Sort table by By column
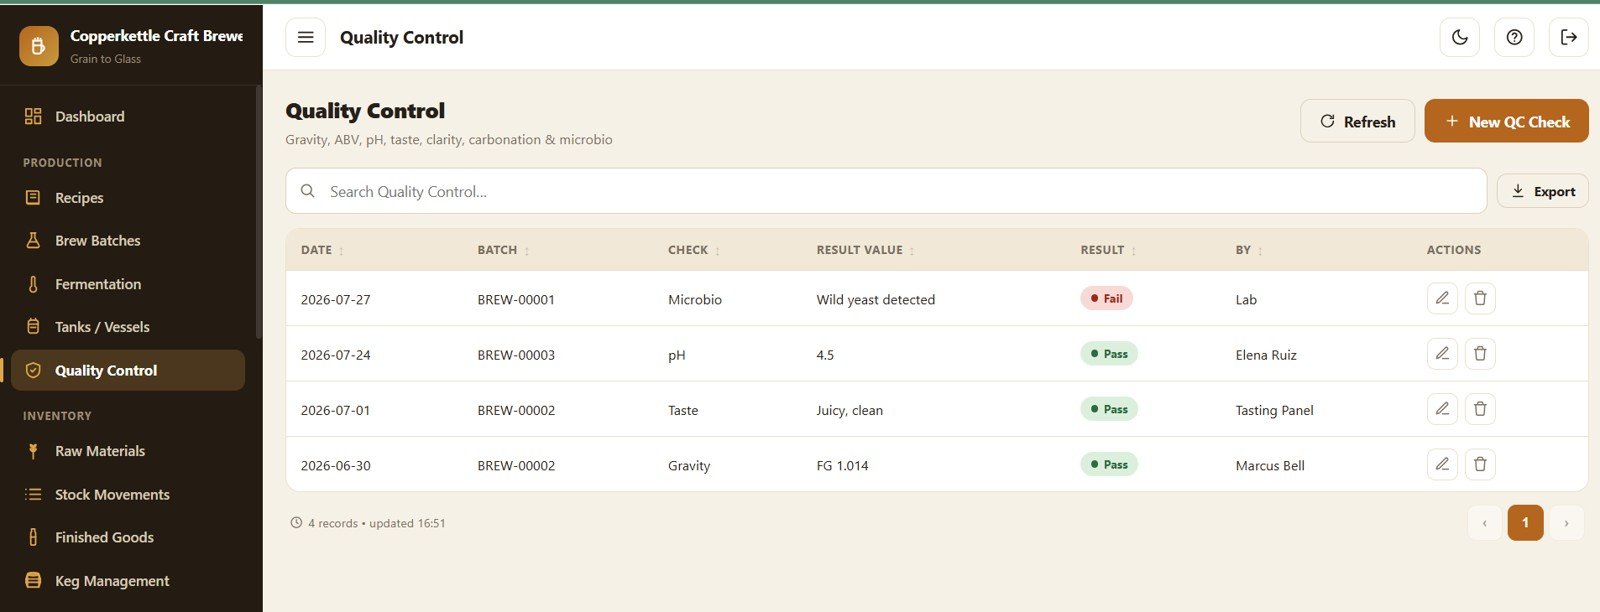 pos(1249,250)
